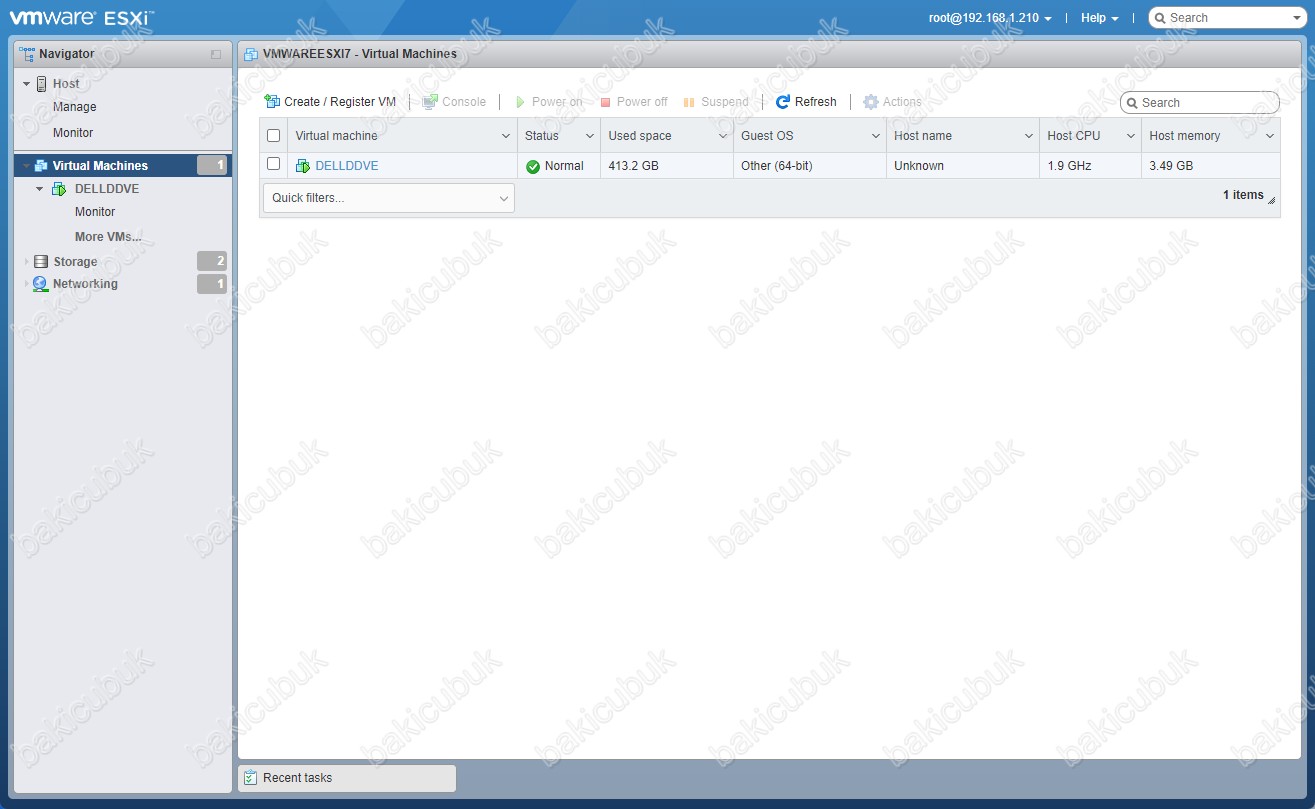The height and width of the screenshot is (809, 1315).
Task: Click the Power off stop icon
Action: coord(605,102)
